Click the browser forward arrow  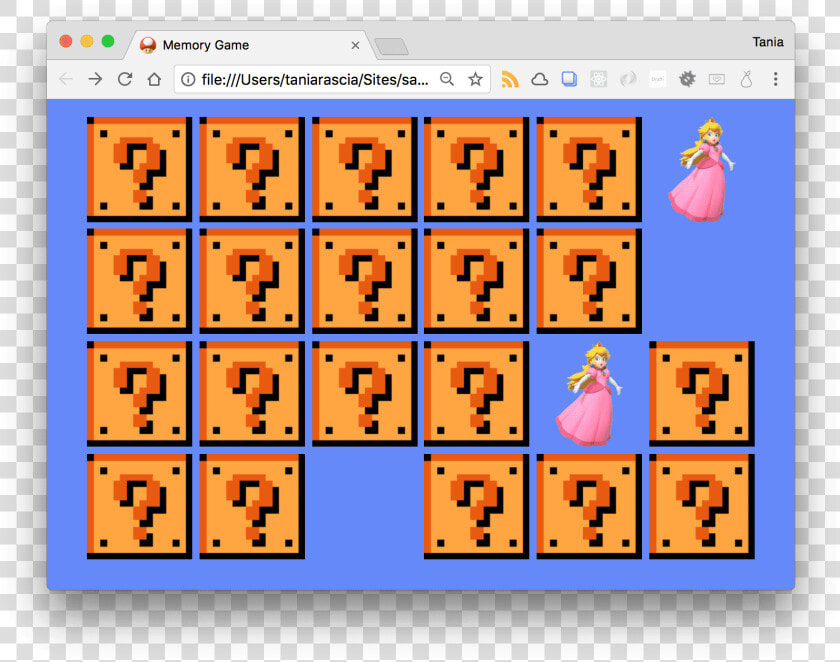coord(95,79)
